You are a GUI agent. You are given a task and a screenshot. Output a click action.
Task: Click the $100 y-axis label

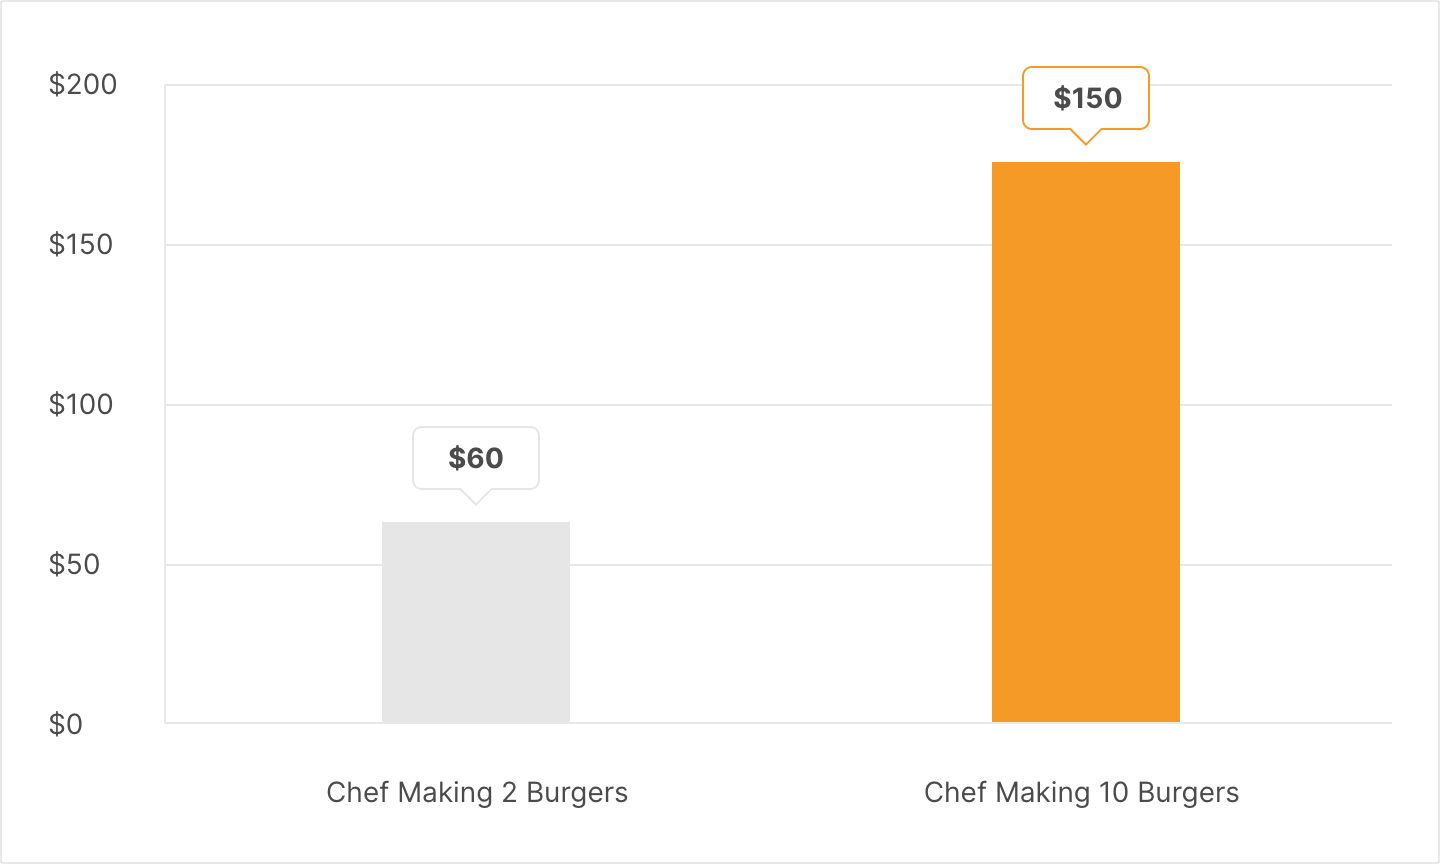81,405
